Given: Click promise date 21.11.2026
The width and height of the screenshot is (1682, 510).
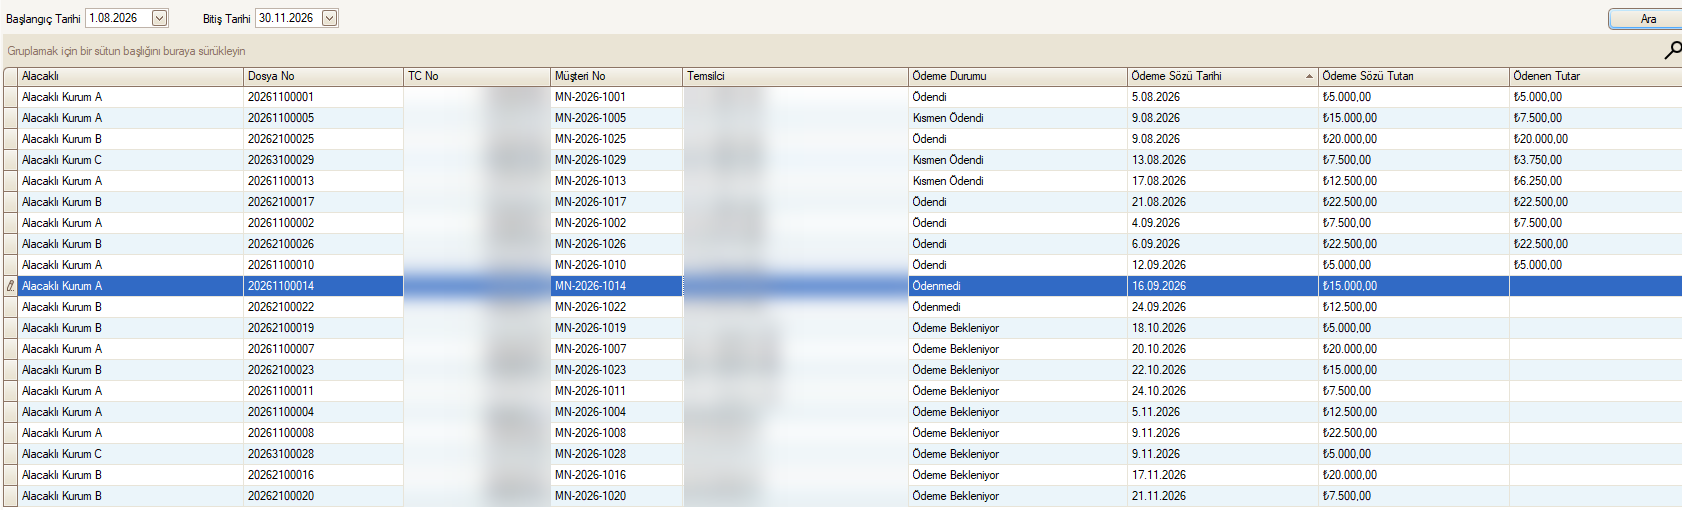Looking at the screenshot, I should pos(1159,496).
